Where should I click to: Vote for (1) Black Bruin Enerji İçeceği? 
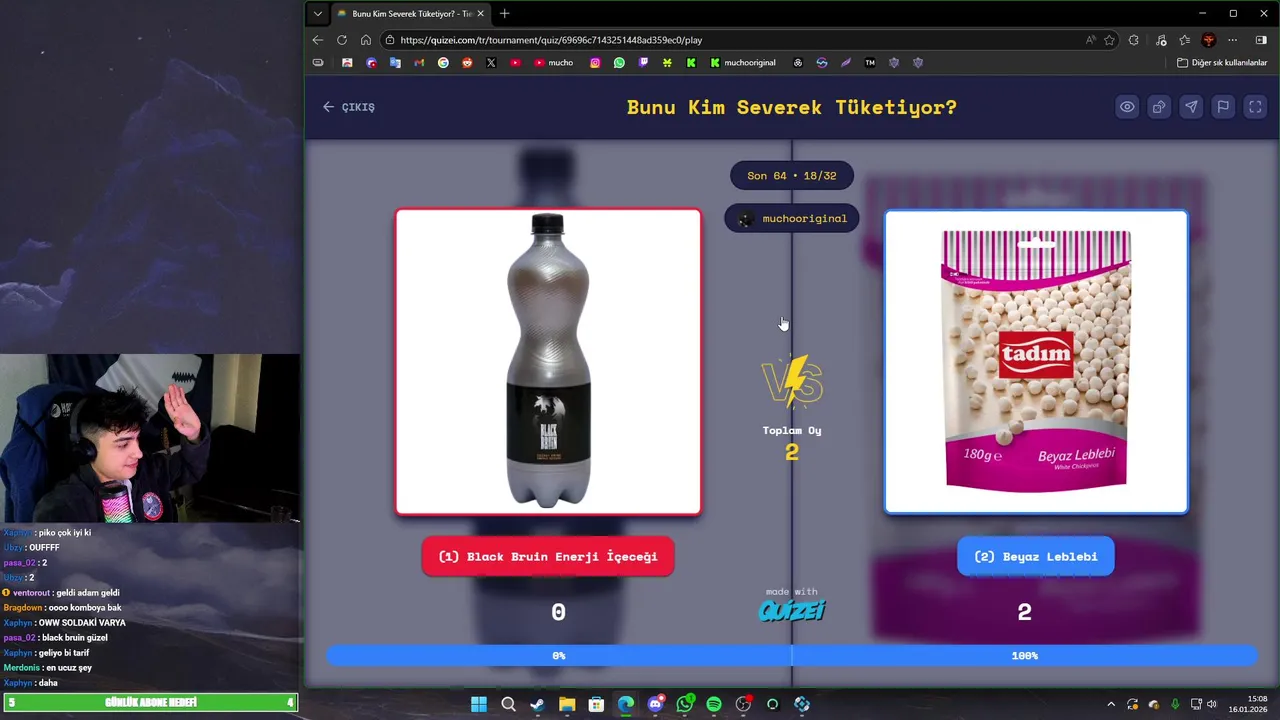pyautogui.click(x=548, y=557)
